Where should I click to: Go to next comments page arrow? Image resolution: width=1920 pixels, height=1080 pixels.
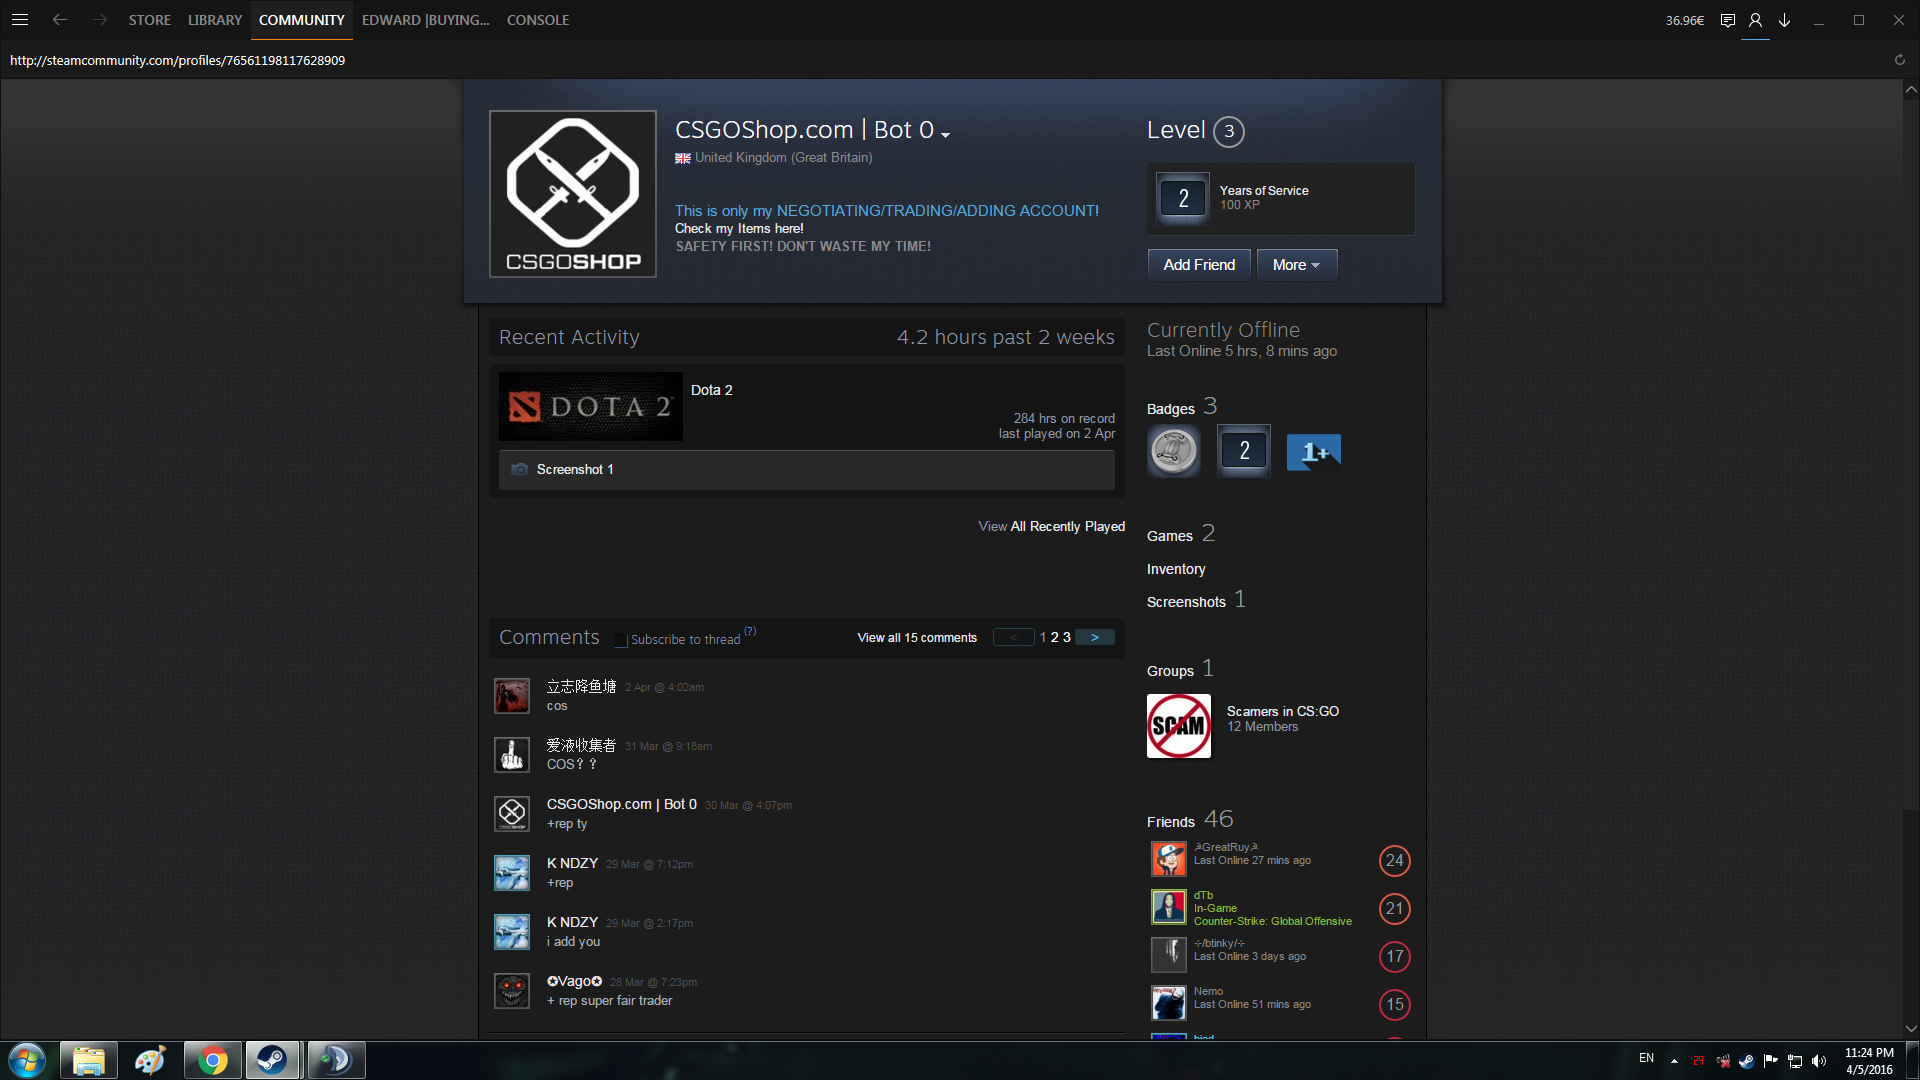1095,637
